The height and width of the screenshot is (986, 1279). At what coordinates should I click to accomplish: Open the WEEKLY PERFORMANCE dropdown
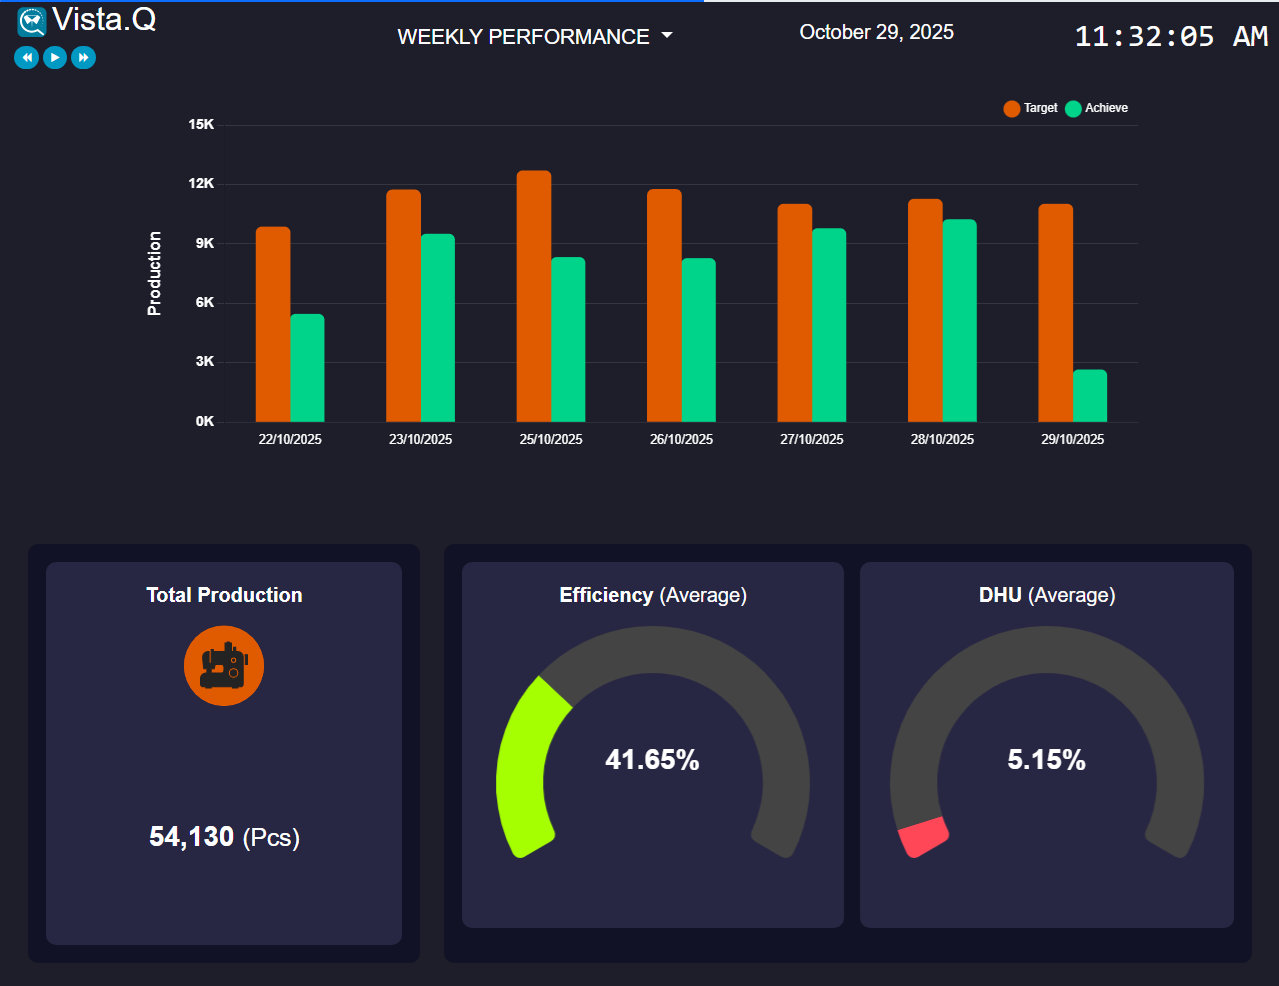click(x=534, y=37)
